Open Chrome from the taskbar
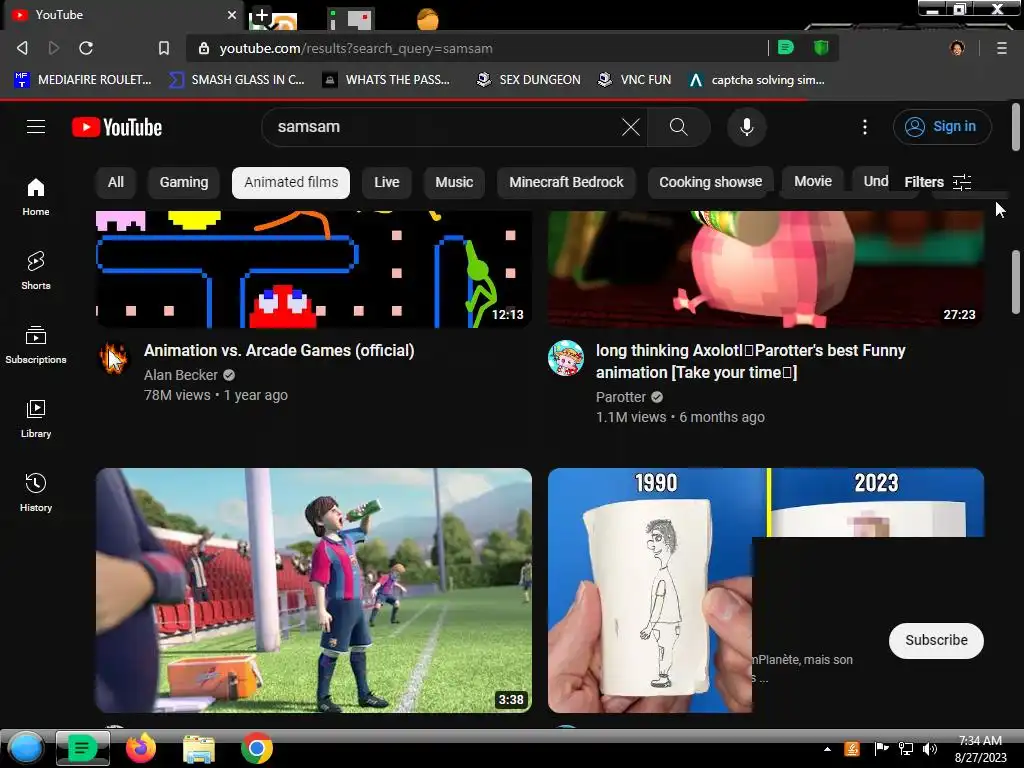This screenshot has width=1024, height=768. tap(257, 748)
